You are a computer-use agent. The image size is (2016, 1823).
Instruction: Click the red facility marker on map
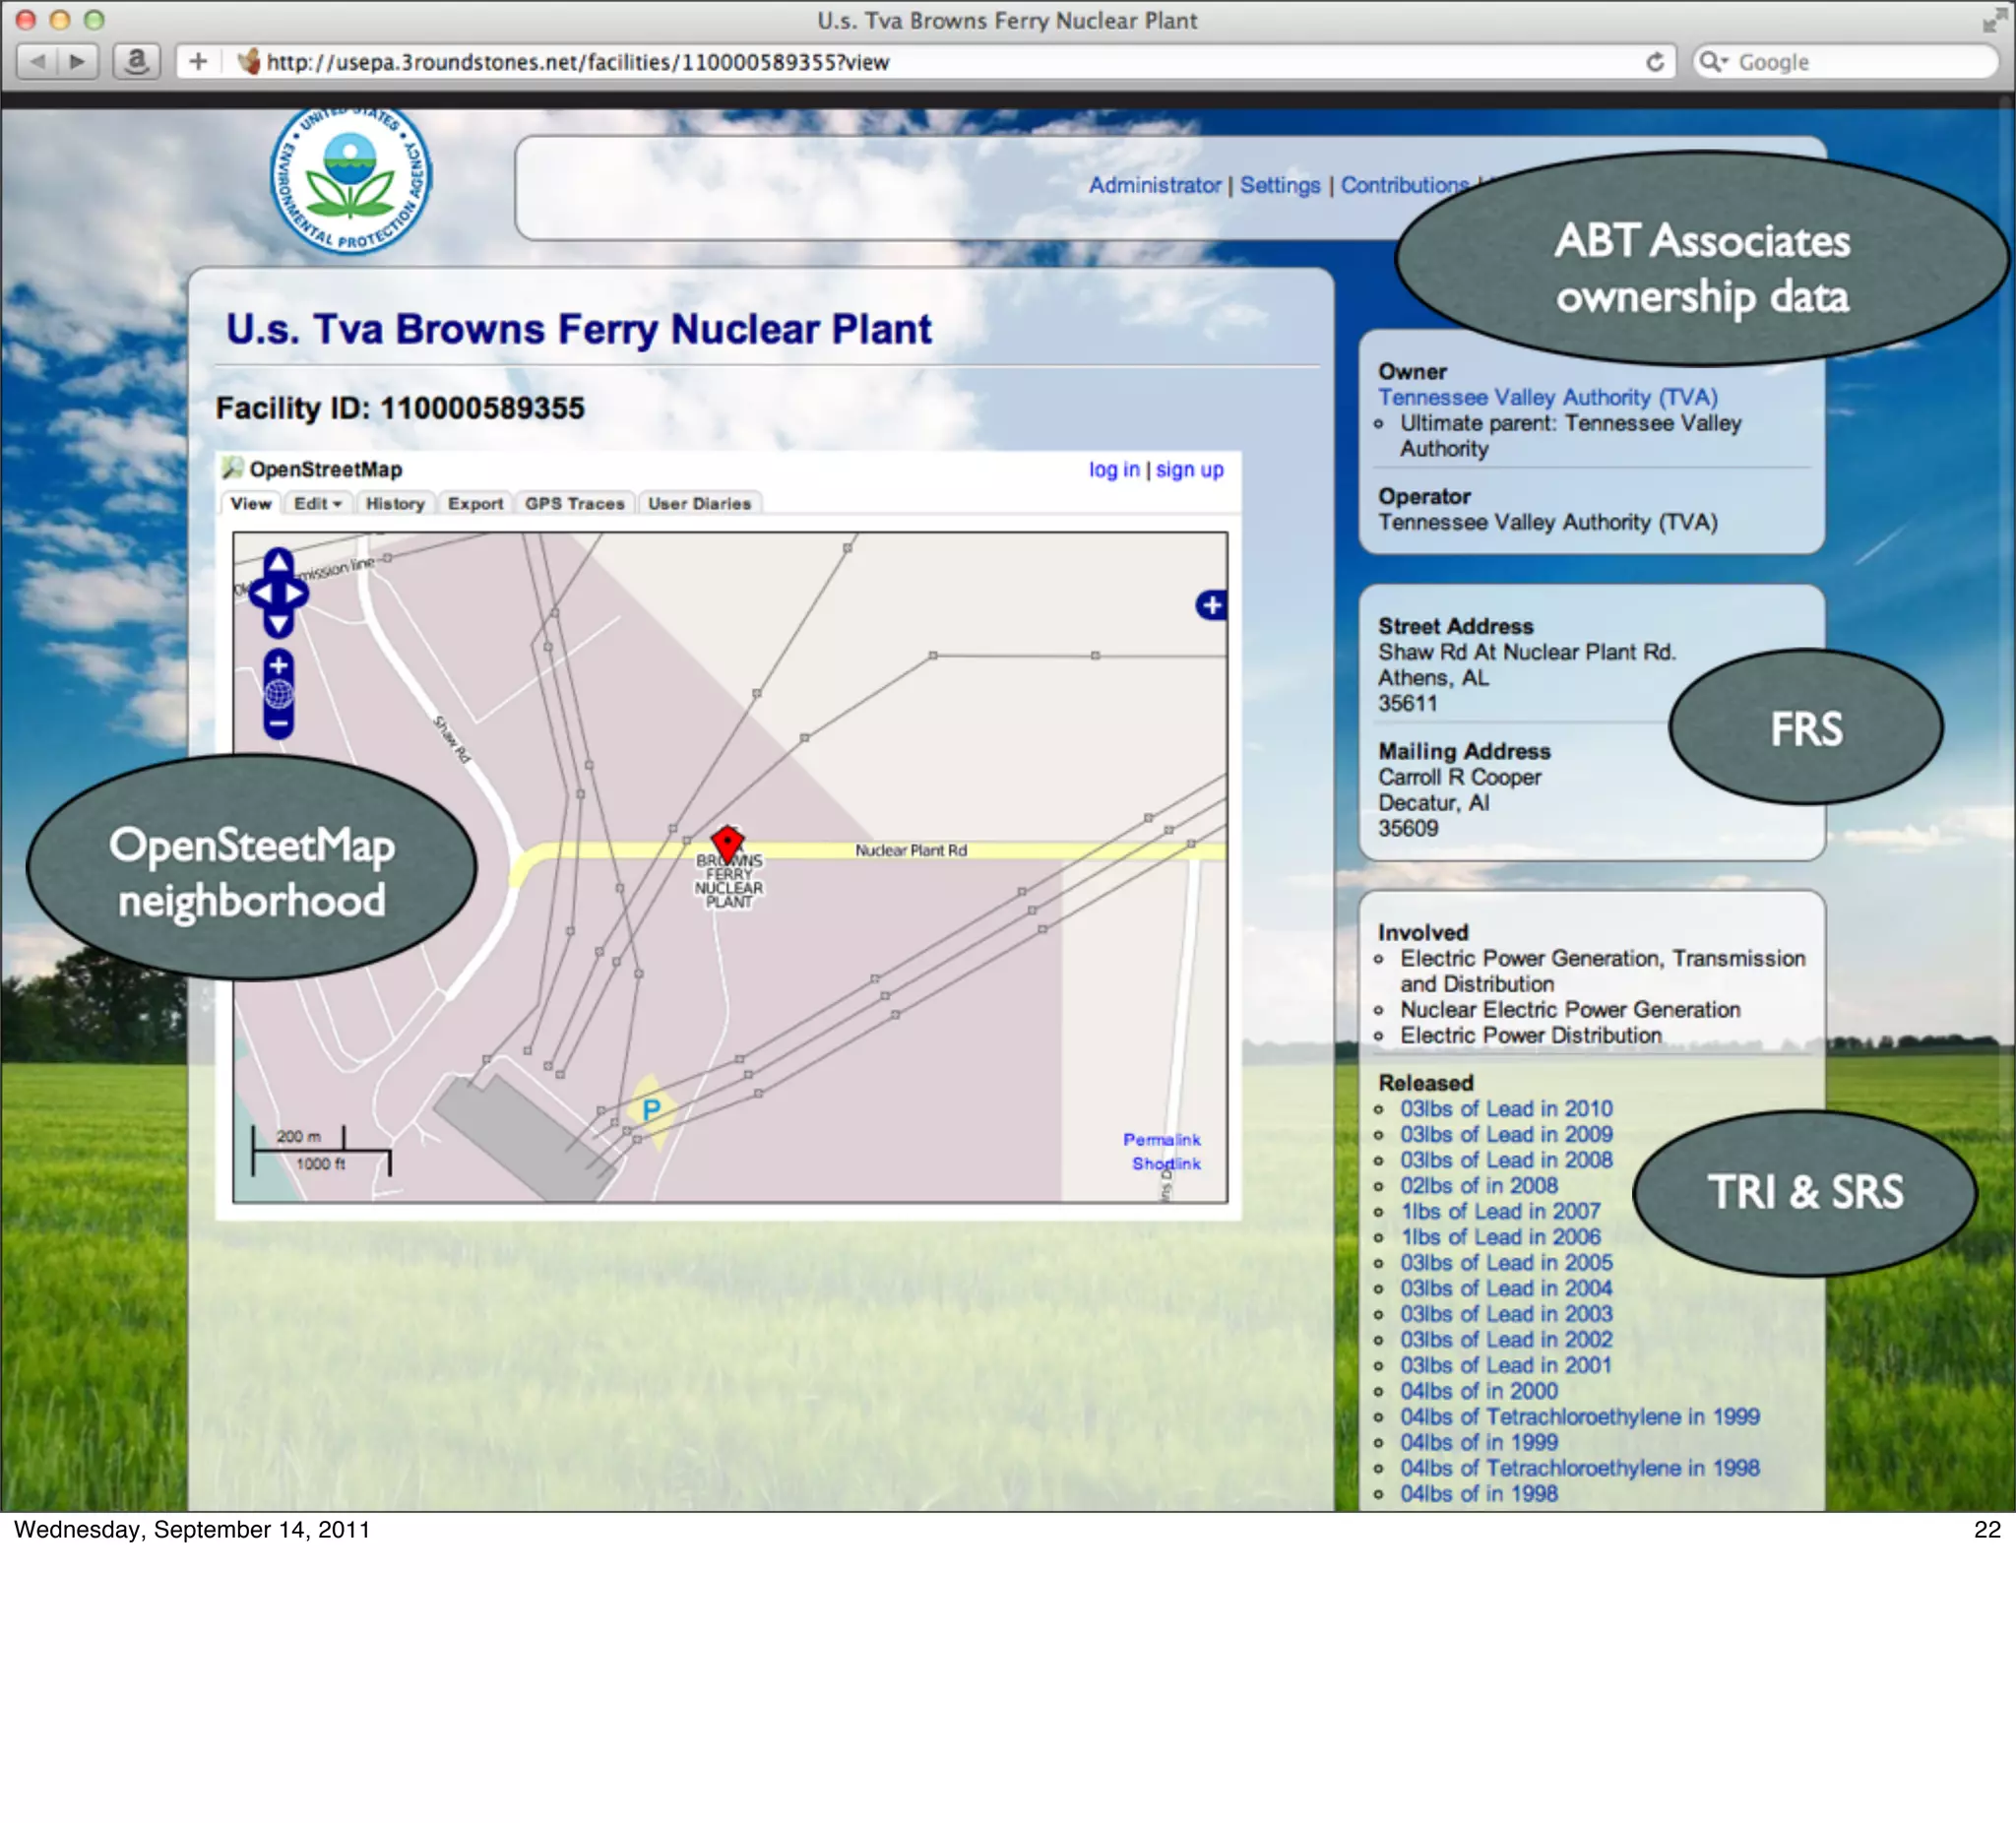click(727, 842)
